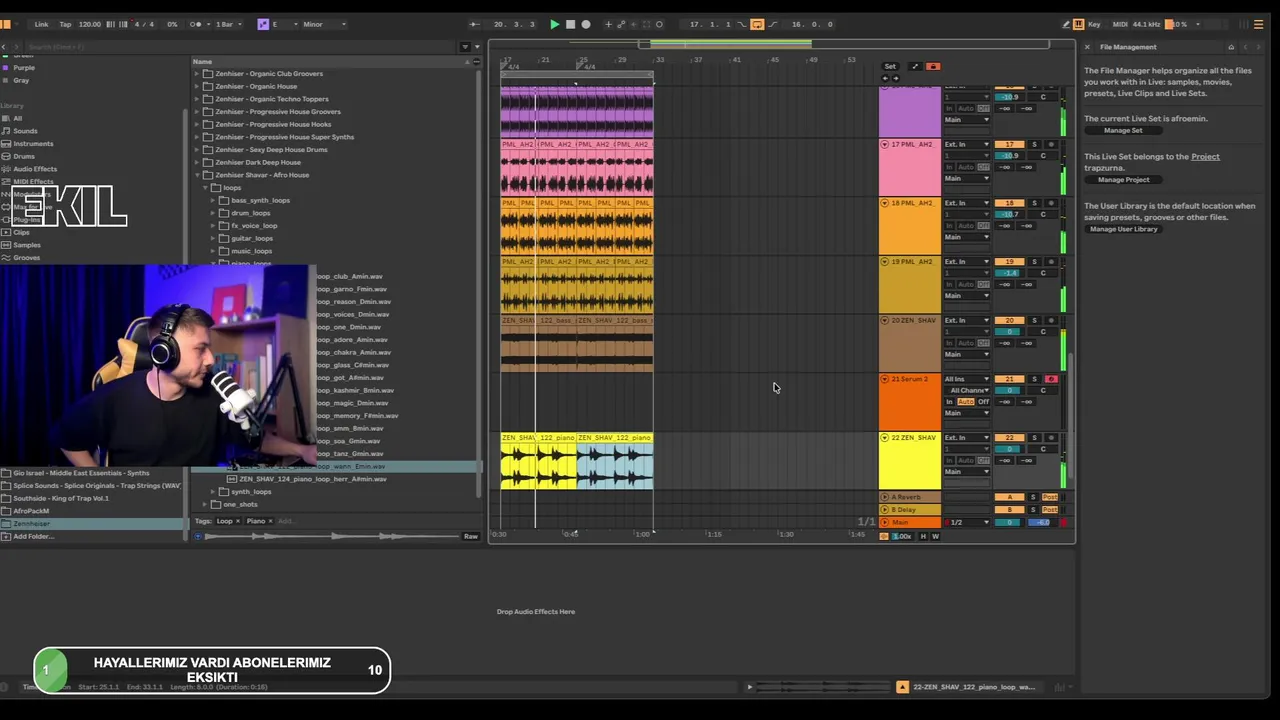This screenshot has width=1280, height=720.
Task: Expand the drum_loops folder
Action: pyautogui.click(x=214, y=213)
